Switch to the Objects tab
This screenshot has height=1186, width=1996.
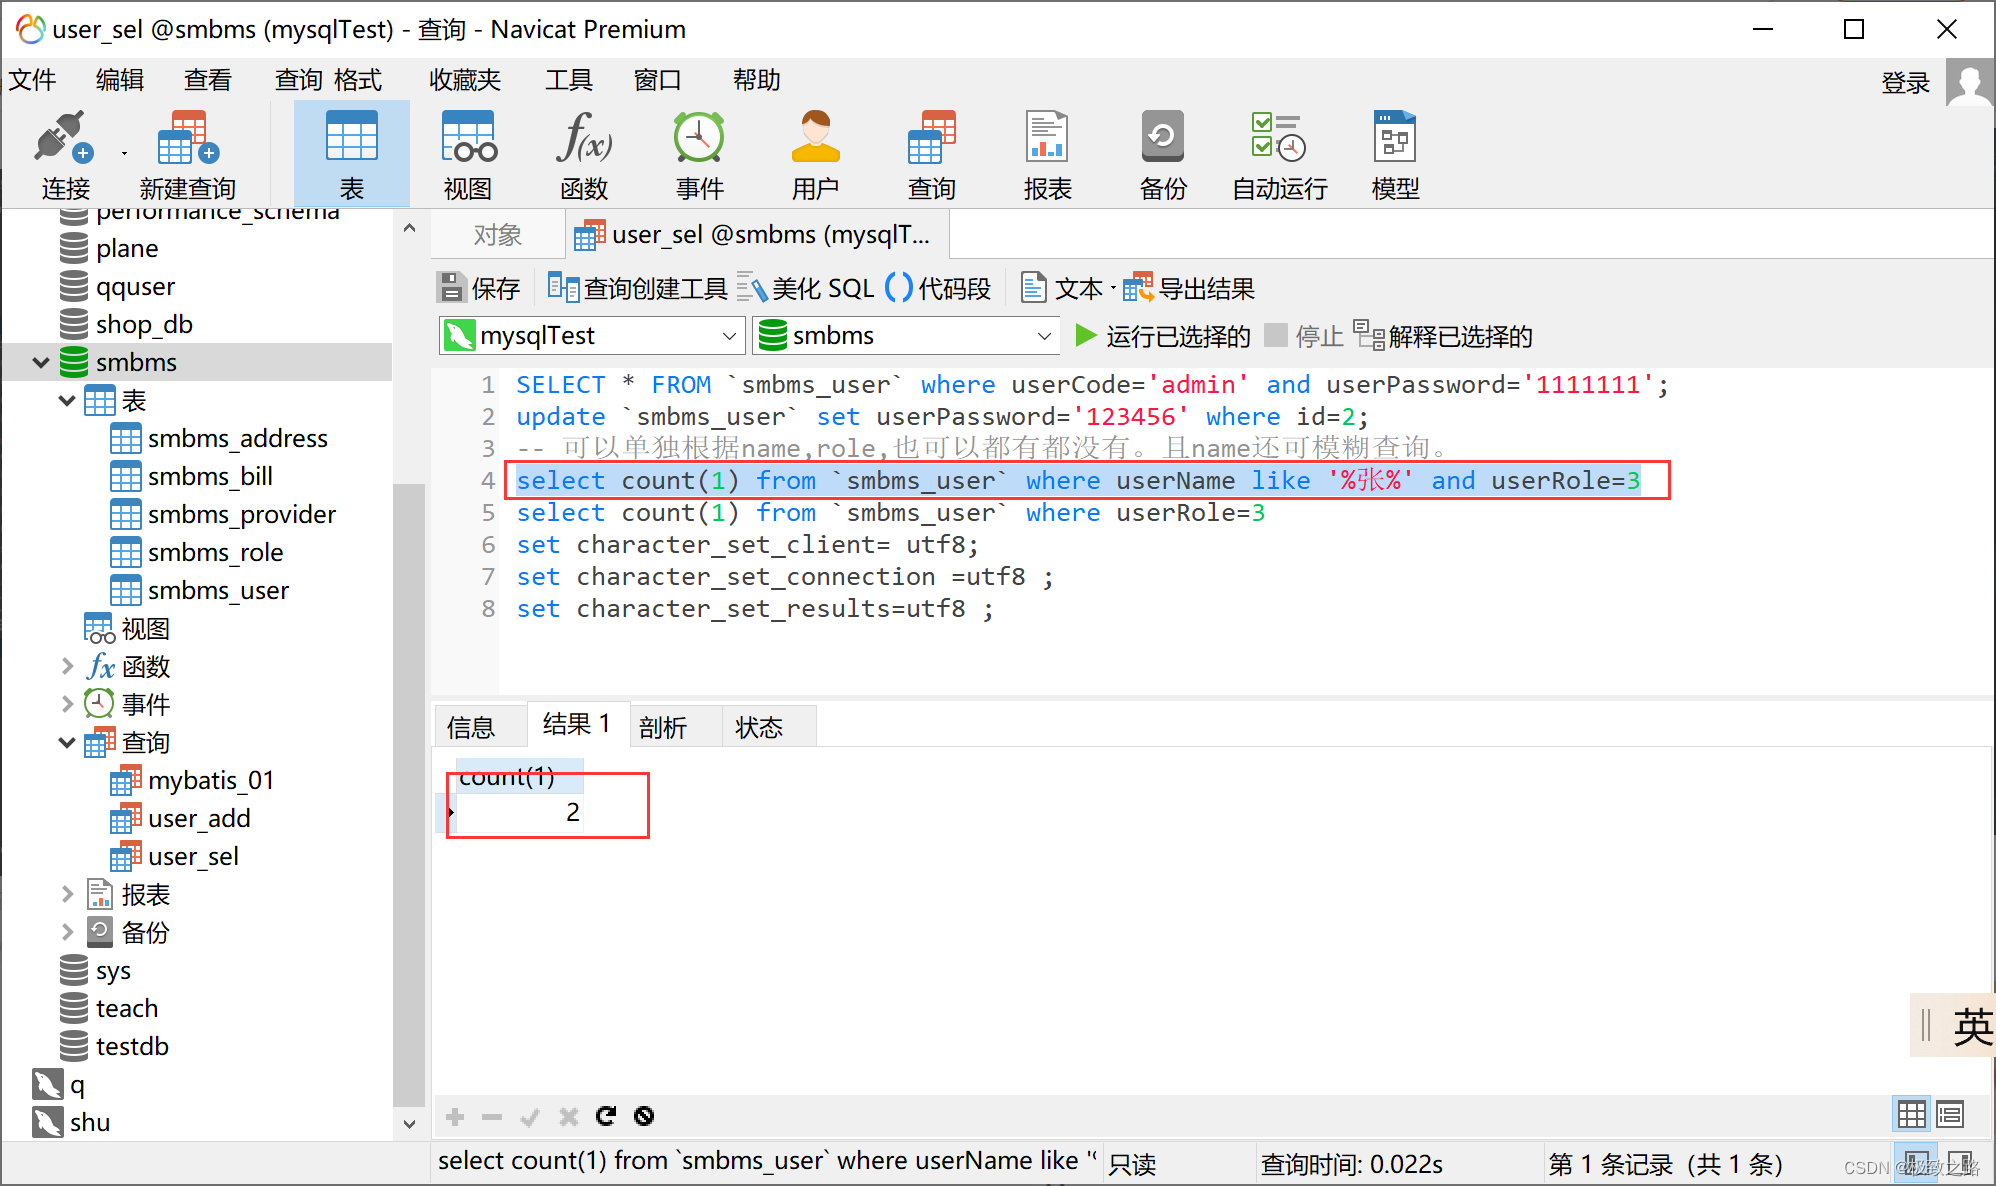(498, 235)
